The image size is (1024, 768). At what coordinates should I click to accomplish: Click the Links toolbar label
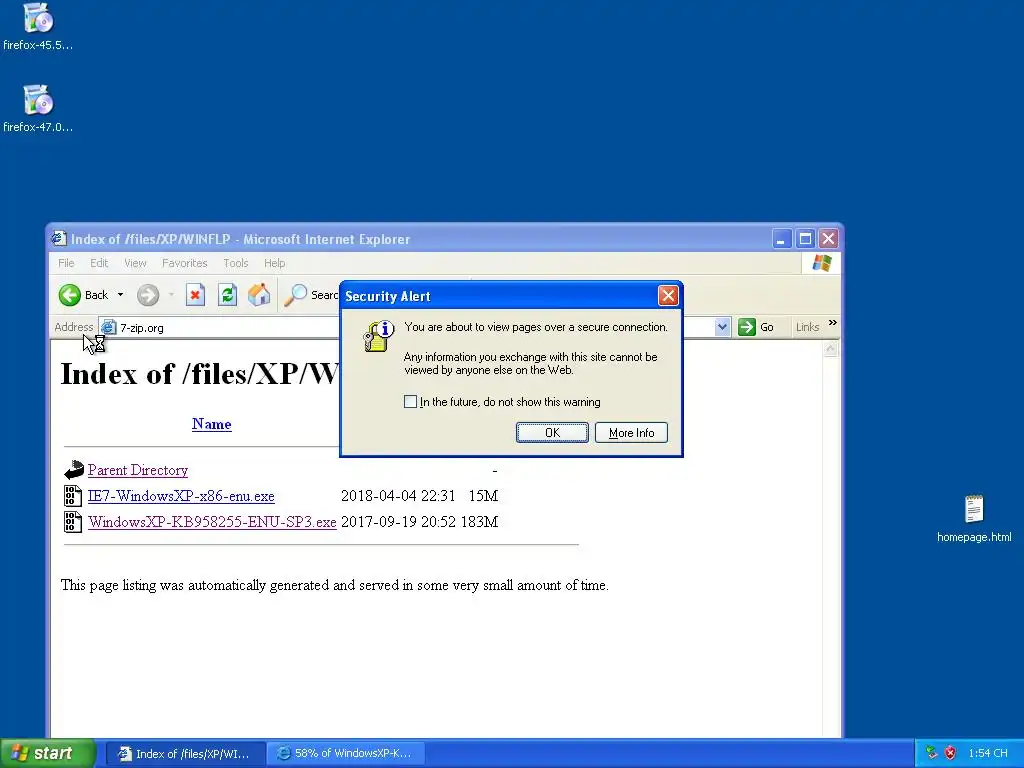[x=807, y=327]
